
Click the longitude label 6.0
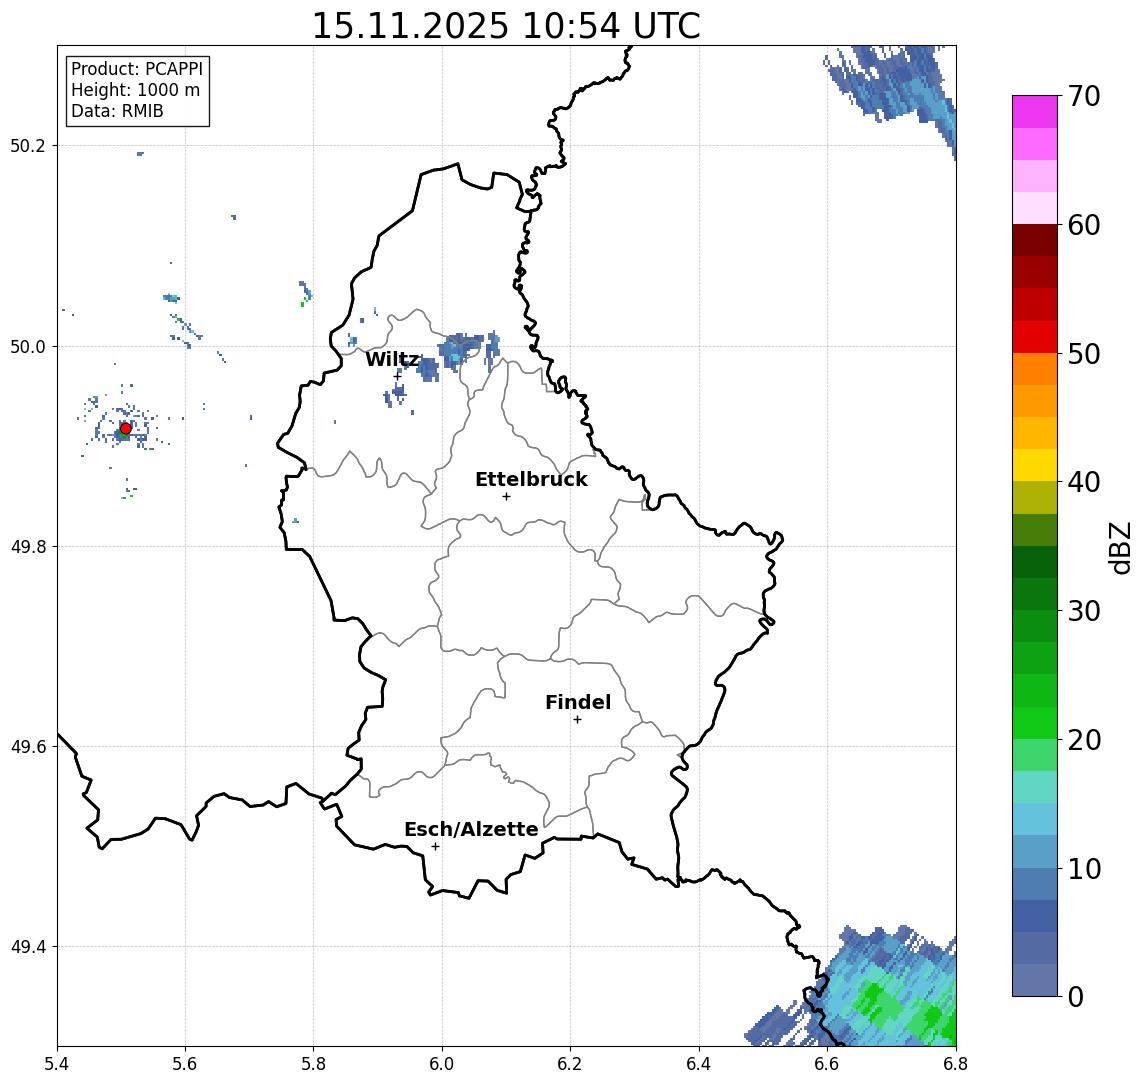tap(442, 1064)
